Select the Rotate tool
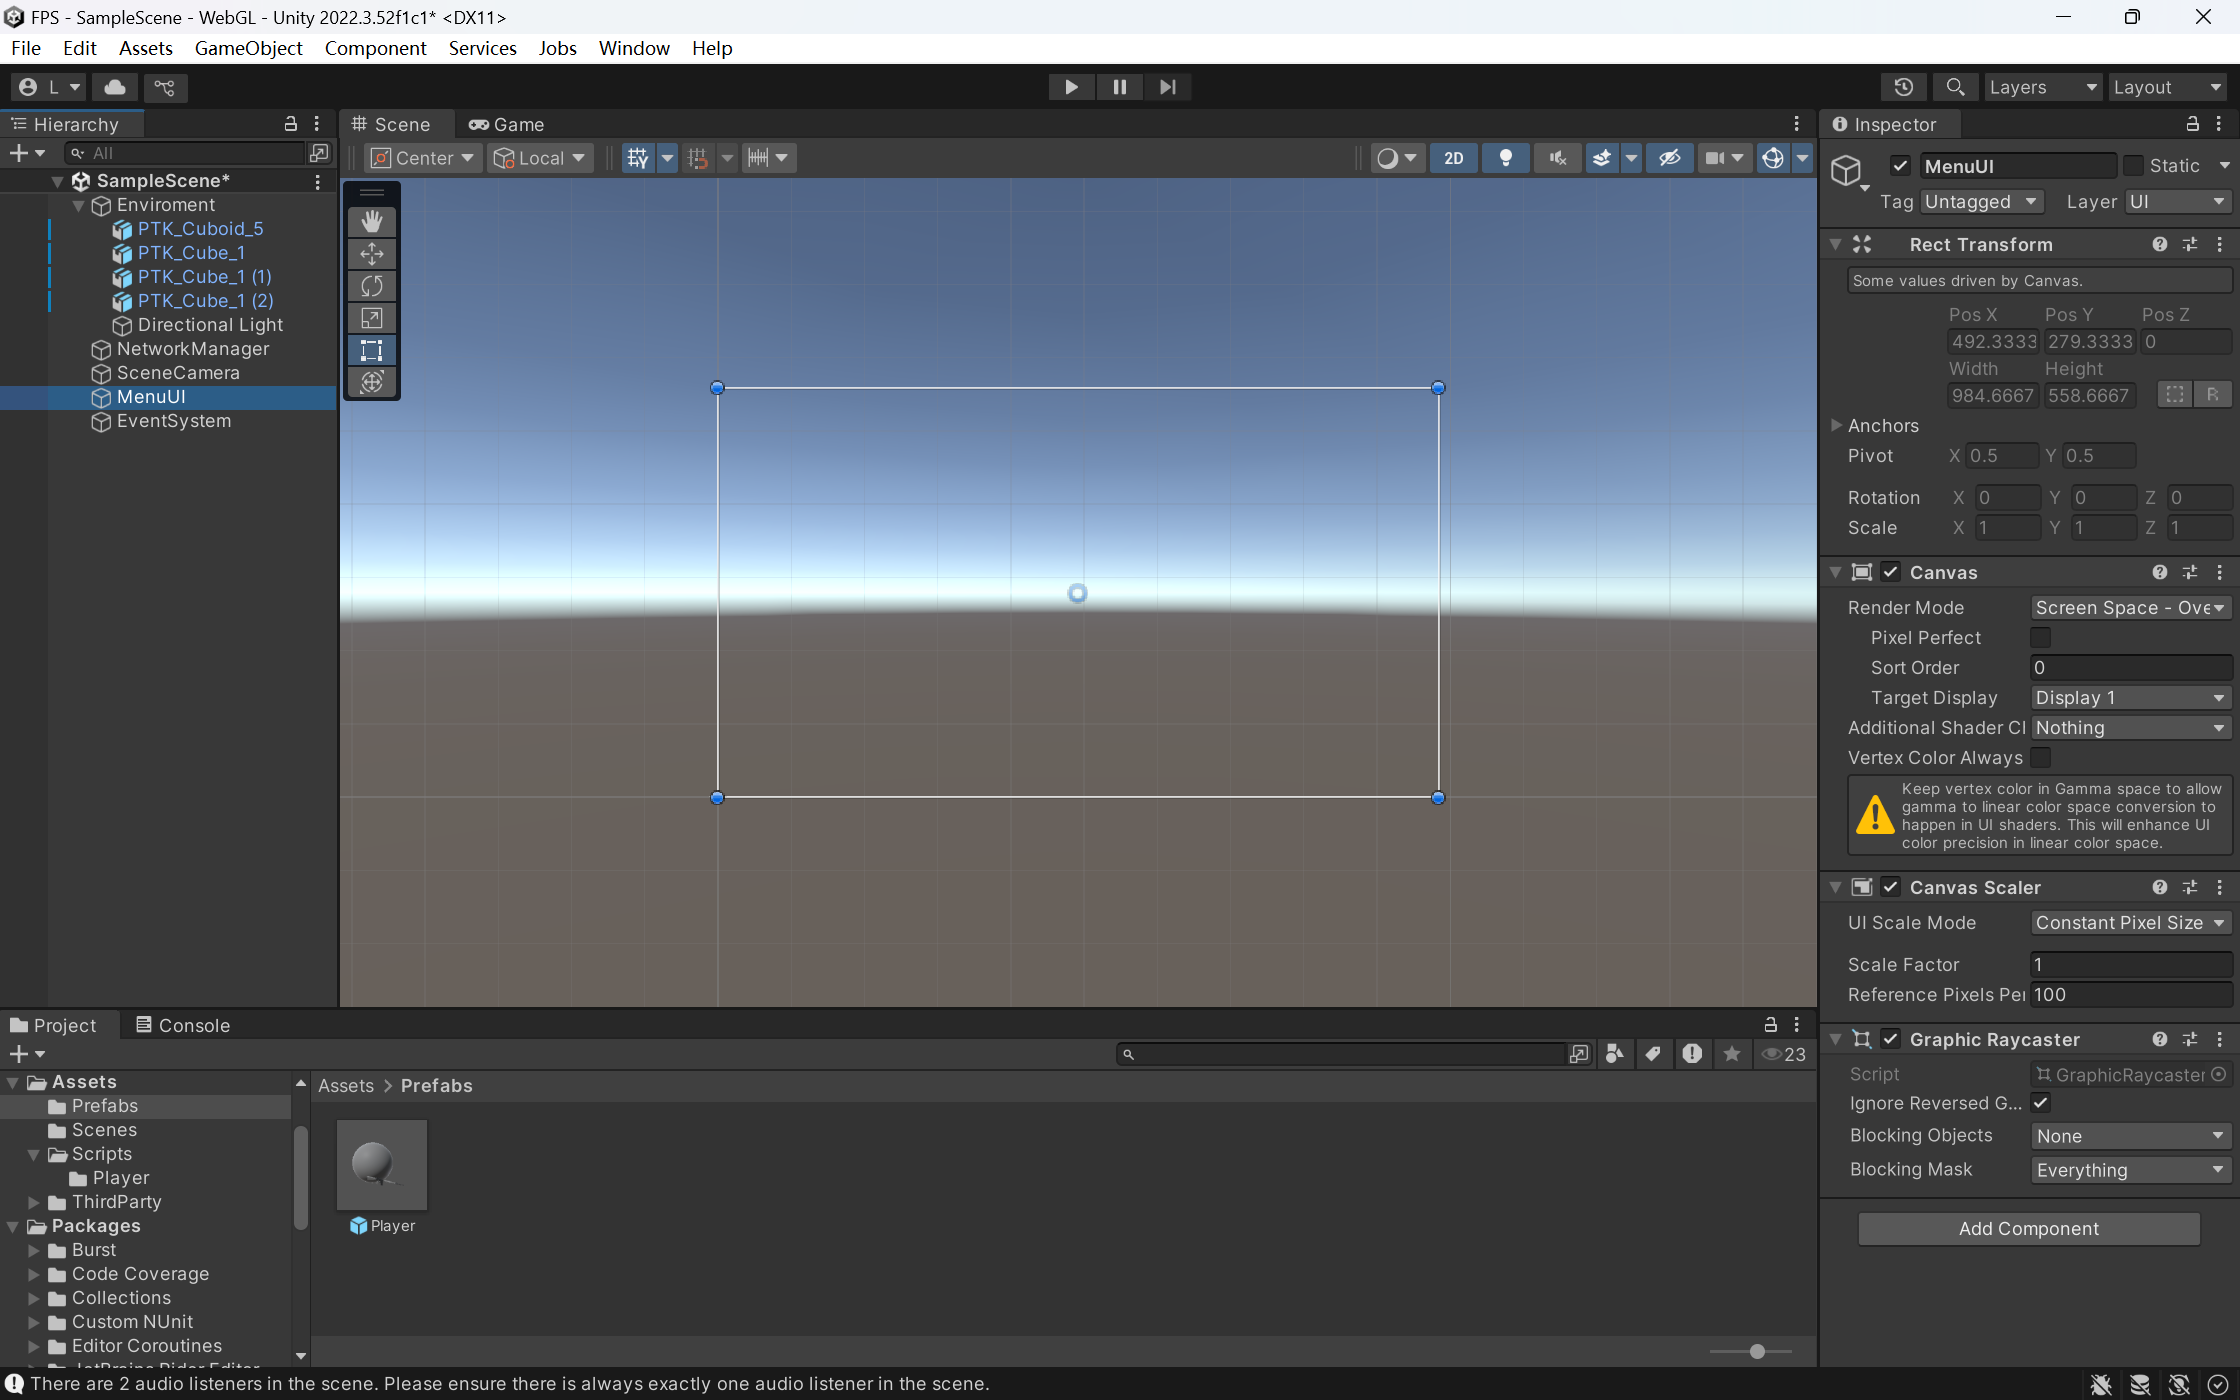This screenshot has width=2240, height=1400. pyautogui.click(x=372, y=286)
